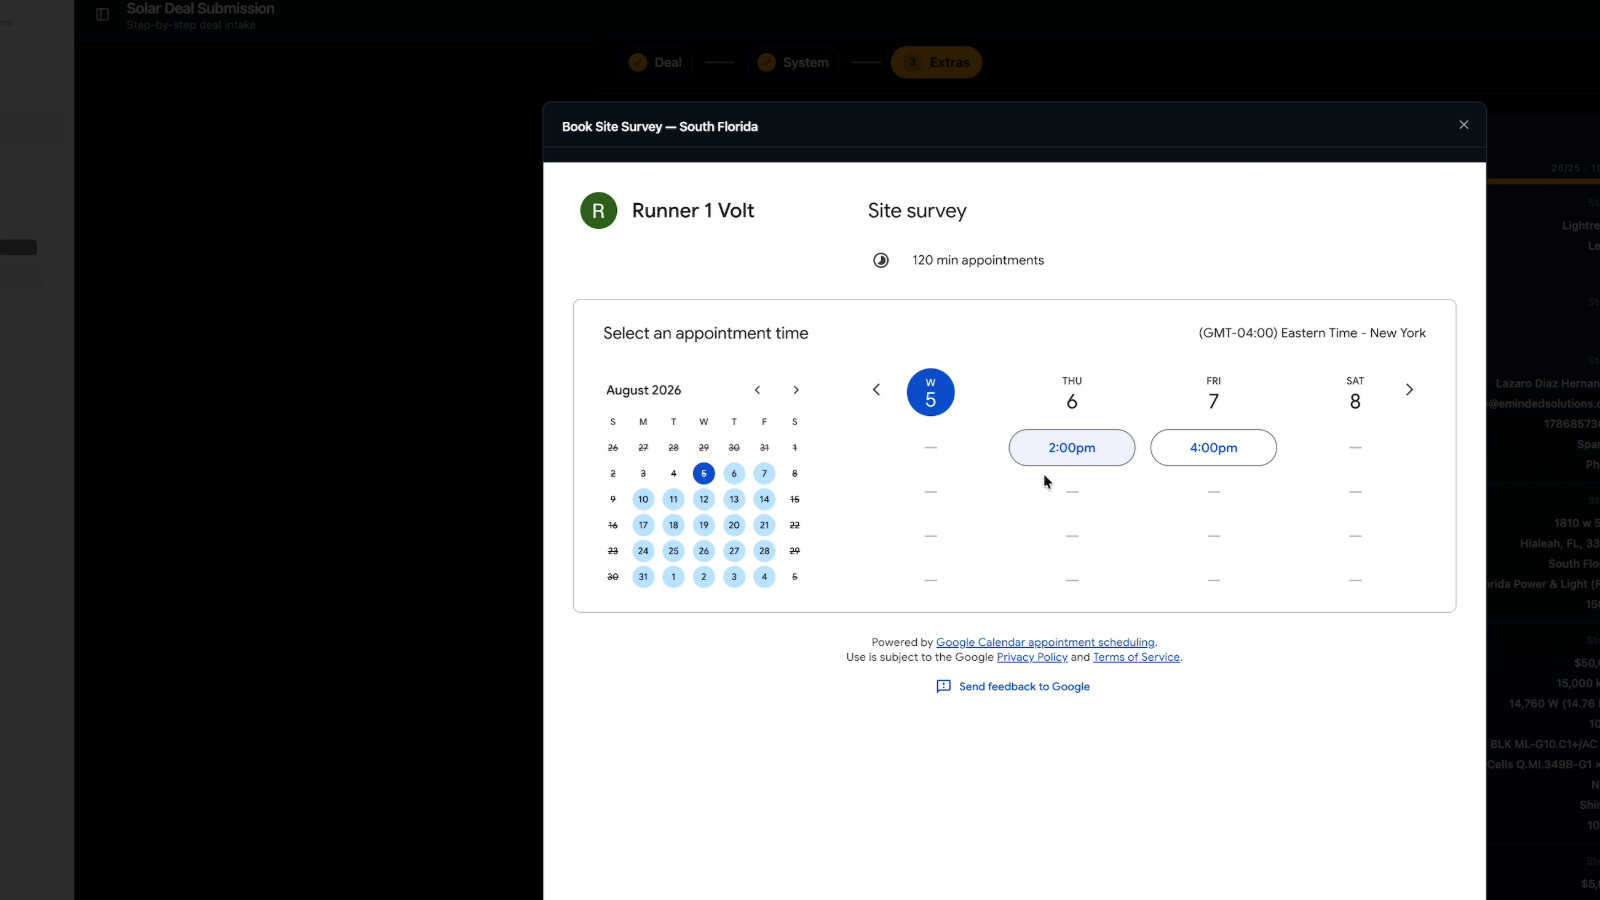Select the 4:00pm slot on Friday

coord(1213,448)
